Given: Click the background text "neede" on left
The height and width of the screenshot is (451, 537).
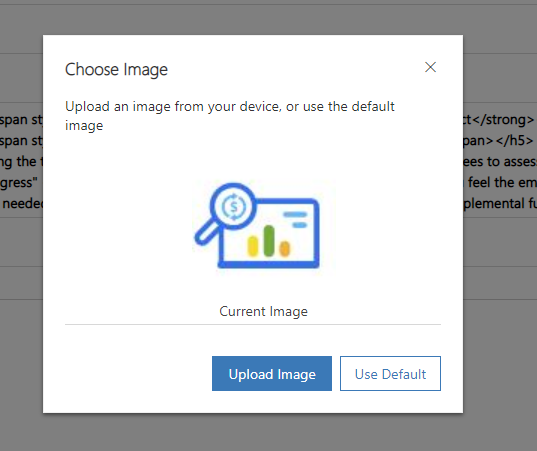Looking at the screenshot, I should pyautogui.click(x=23, y=204).
